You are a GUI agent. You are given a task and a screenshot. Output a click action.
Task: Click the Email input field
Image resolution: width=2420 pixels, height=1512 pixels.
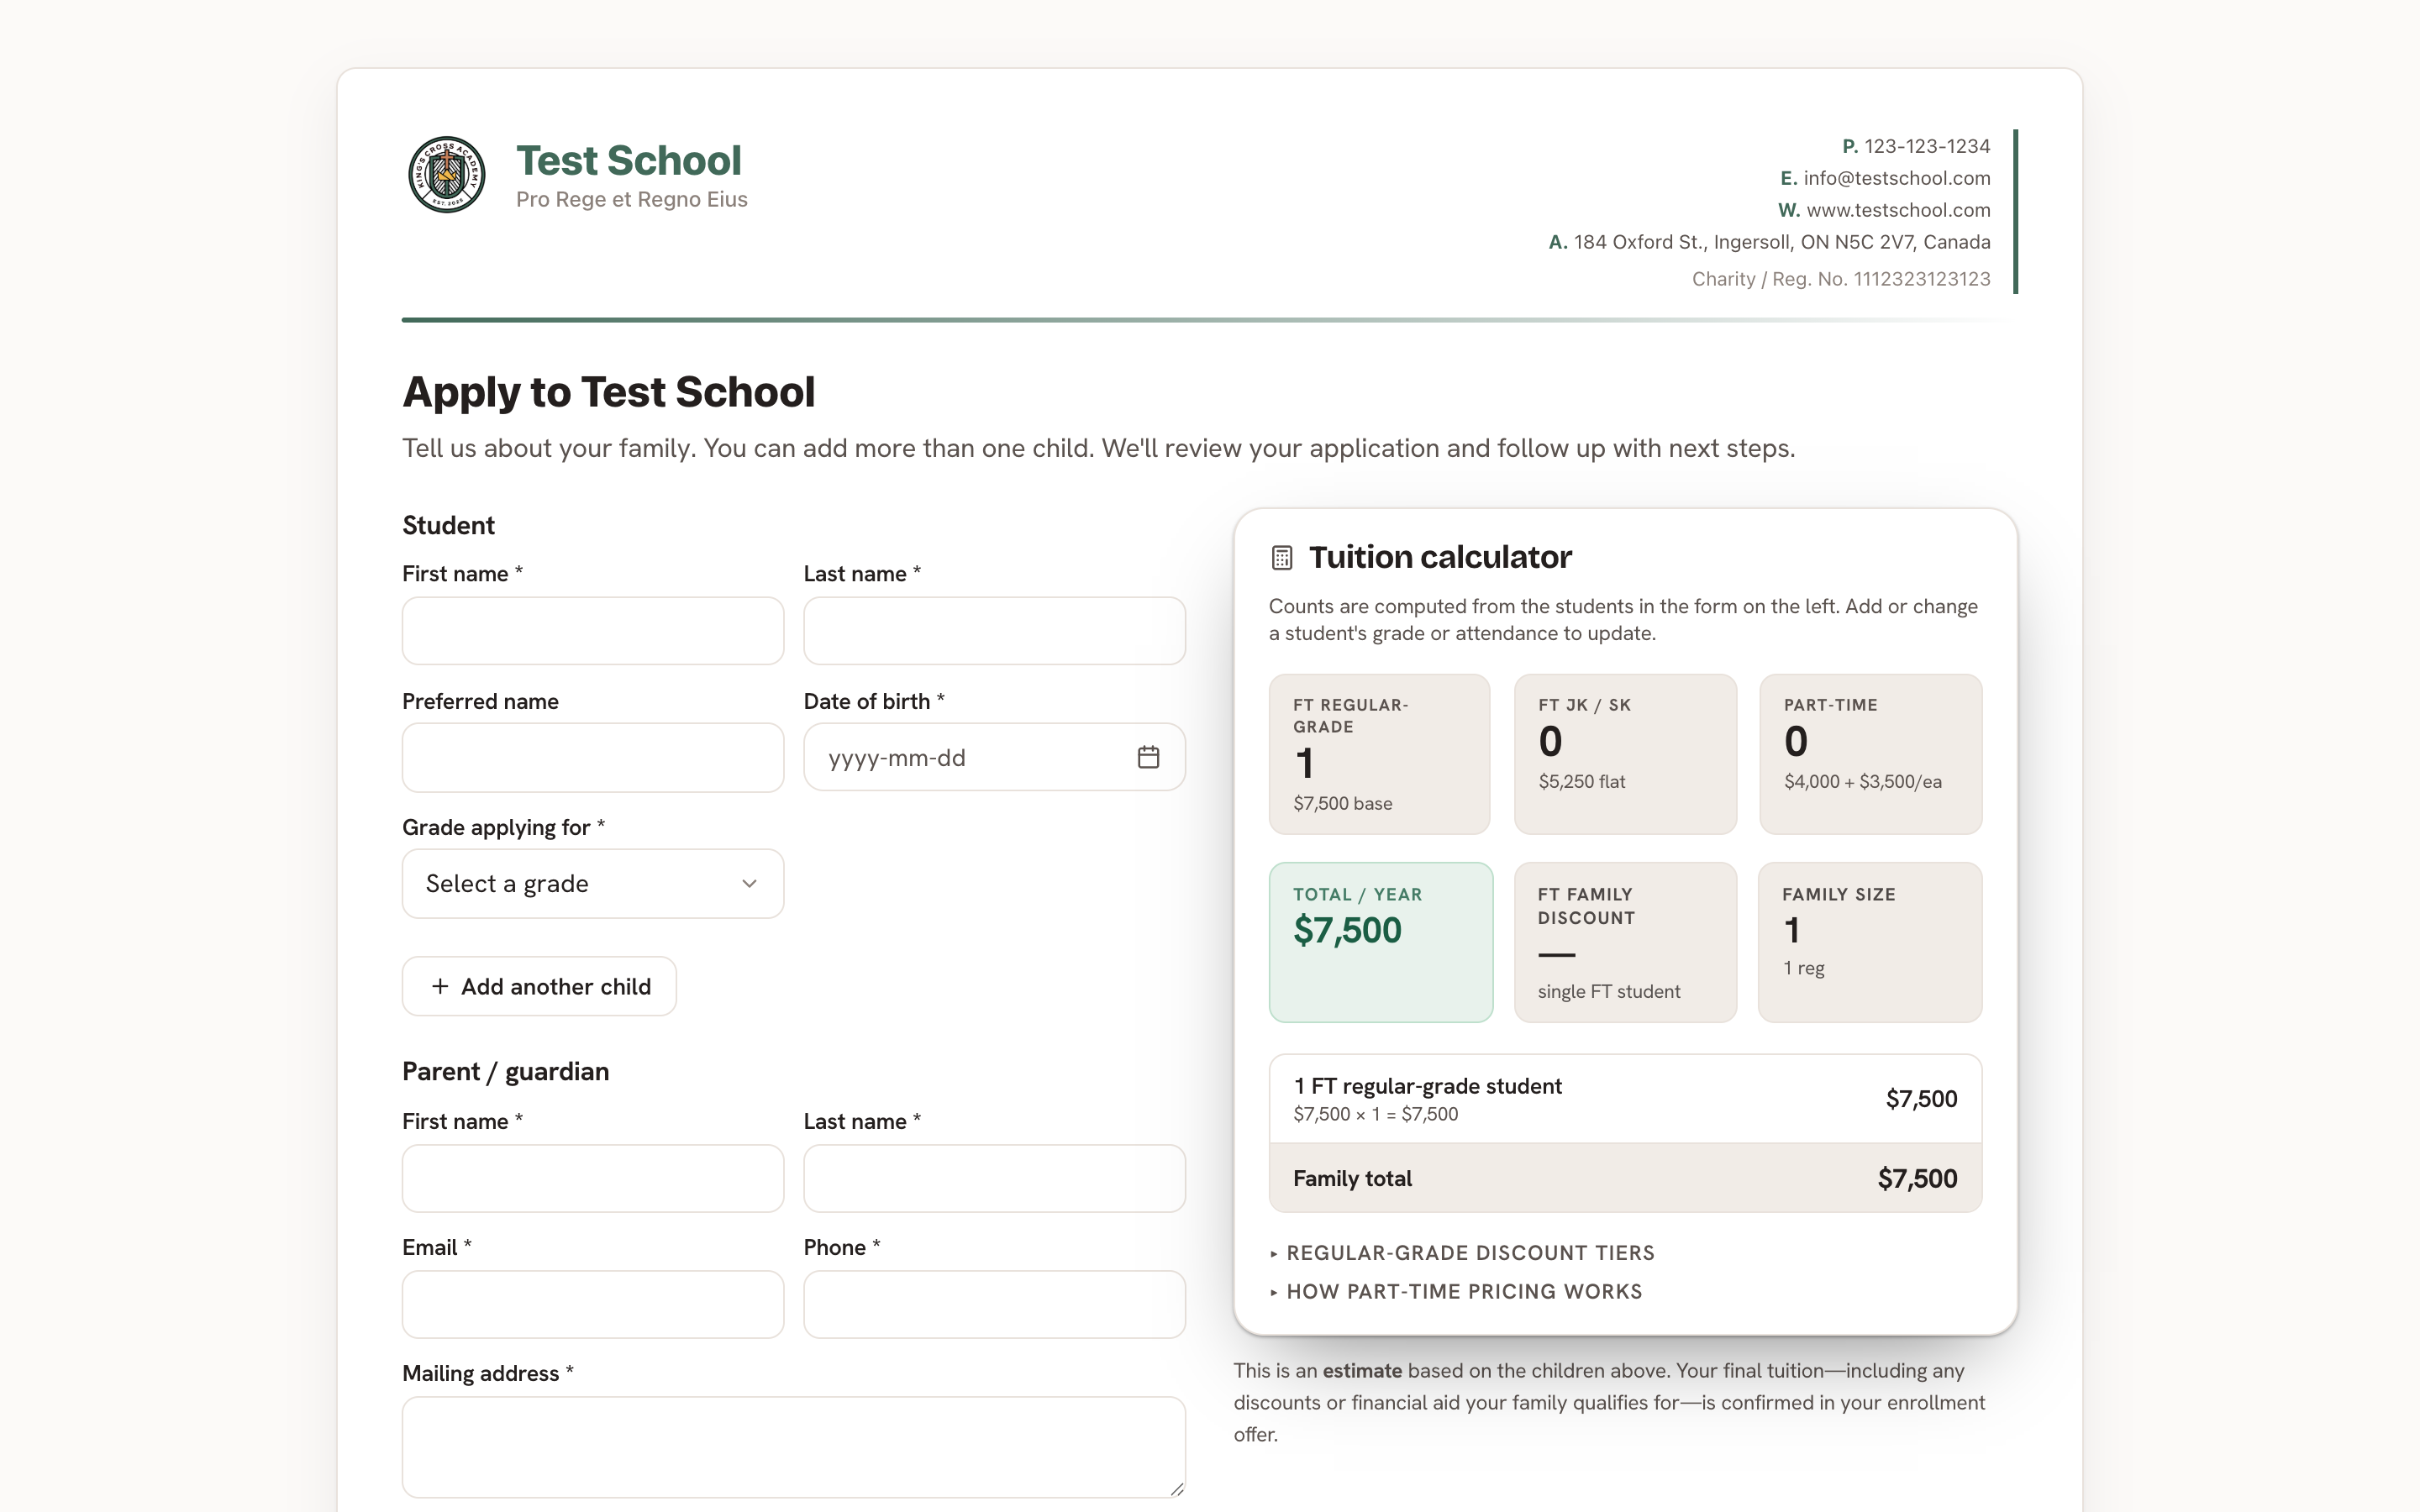593,1304
